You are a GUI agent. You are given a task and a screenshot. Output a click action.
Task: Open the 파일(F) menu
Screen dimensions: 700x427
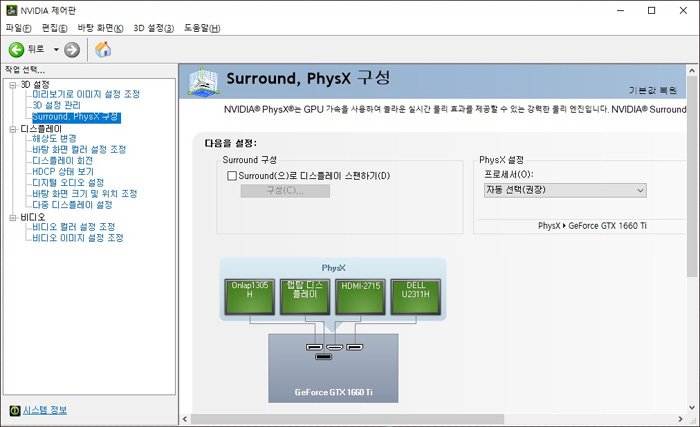[x=18, y=28]
